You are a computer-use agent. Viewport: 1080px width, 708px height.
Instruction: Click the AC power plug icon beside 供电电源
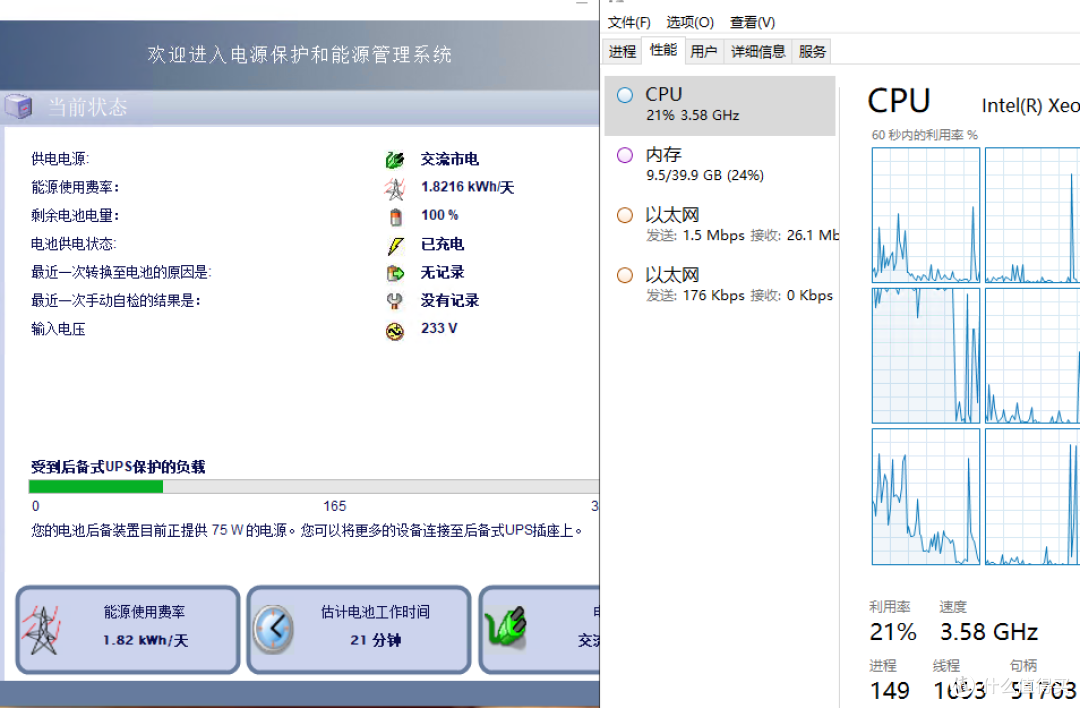395,160
